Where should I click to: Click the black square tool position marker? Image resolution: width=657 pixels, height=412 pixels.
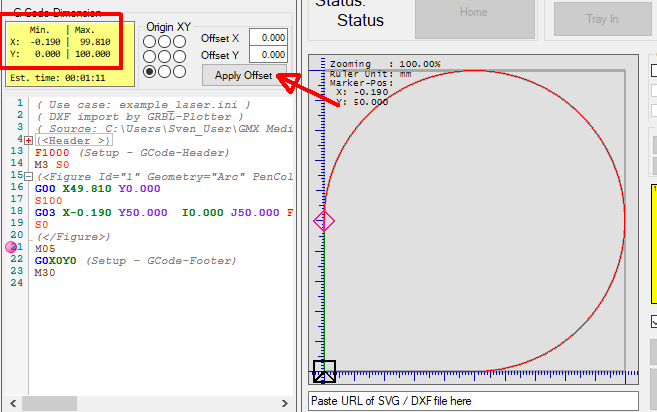324,371
